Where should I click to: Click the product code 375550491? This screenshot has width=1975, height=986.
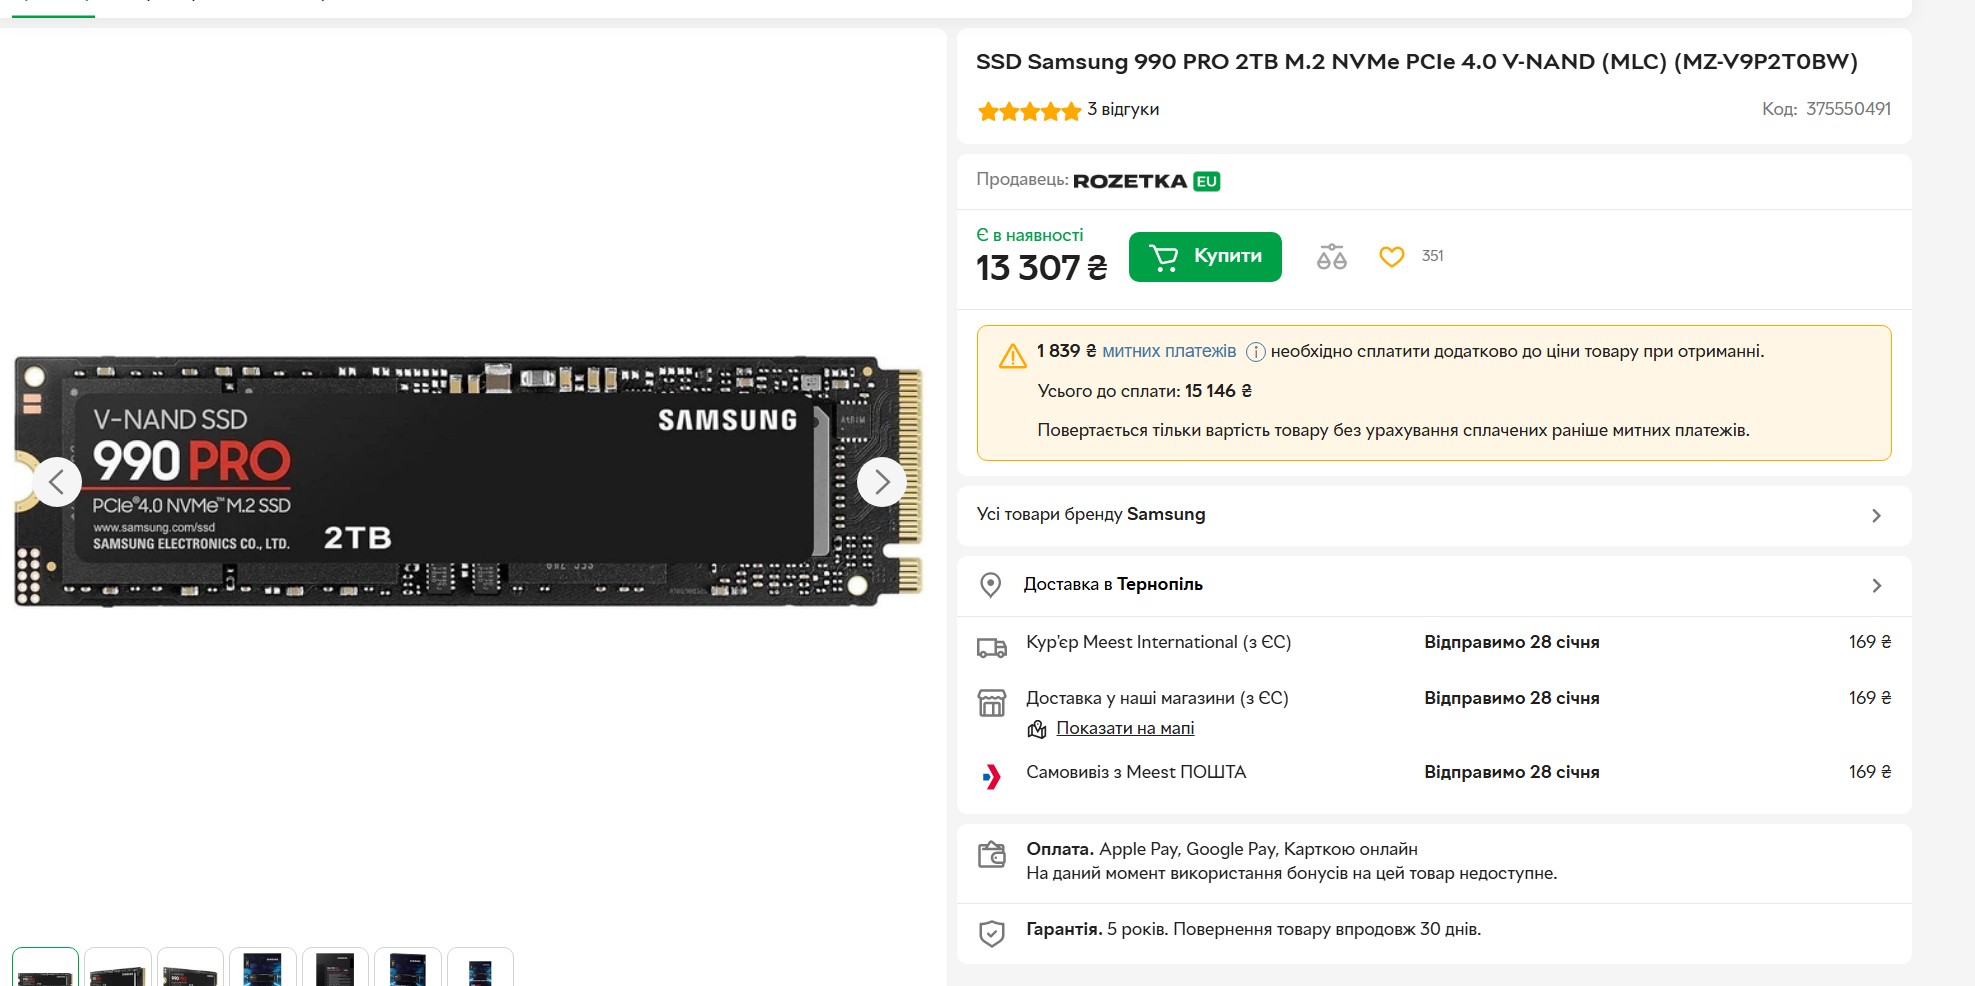1848,109
